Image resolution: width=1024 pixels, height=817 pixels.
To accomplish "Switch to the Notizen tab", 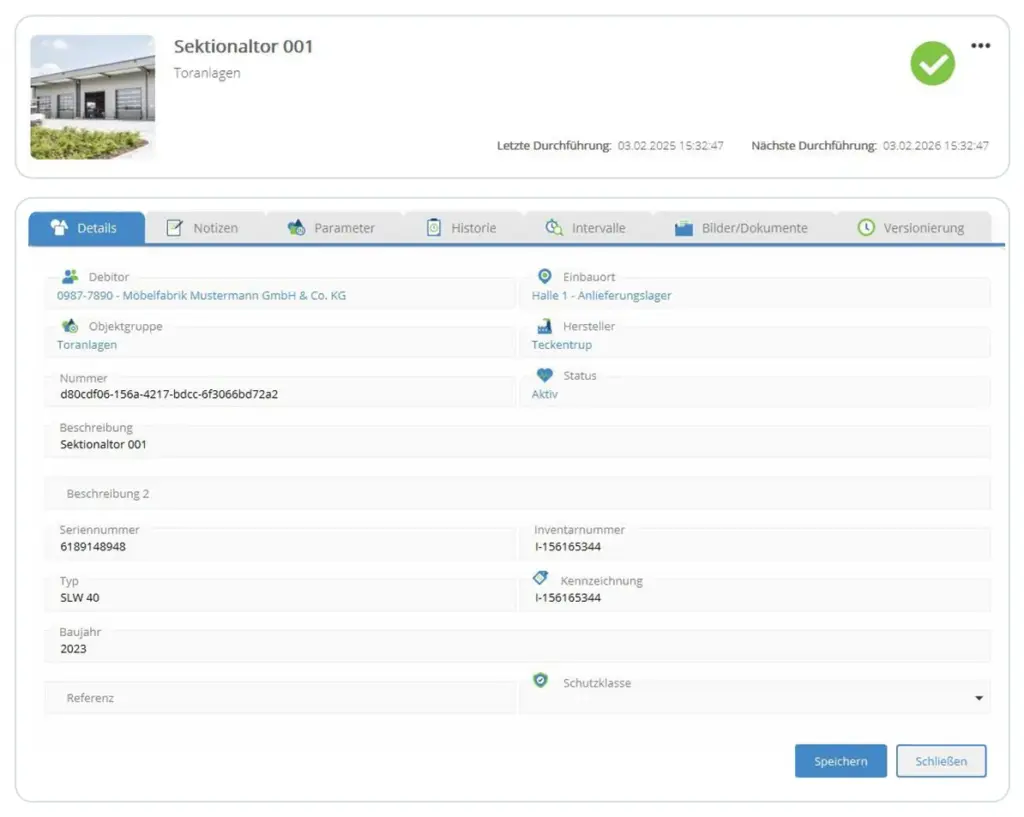I will 204,228.
